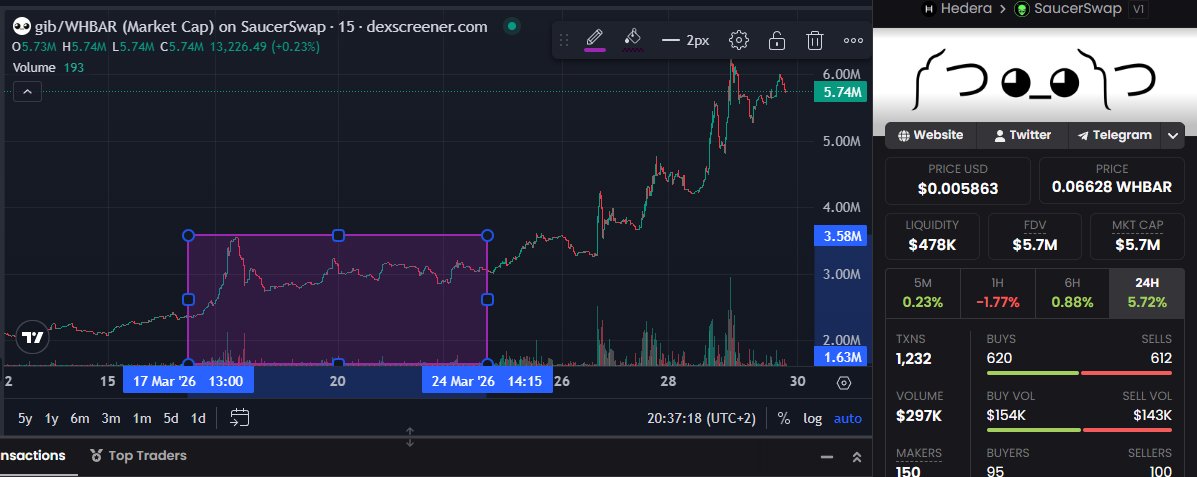Open the token Twitter link
The width and height of the screenshot is (1197, 477).
pos(1022,136)
